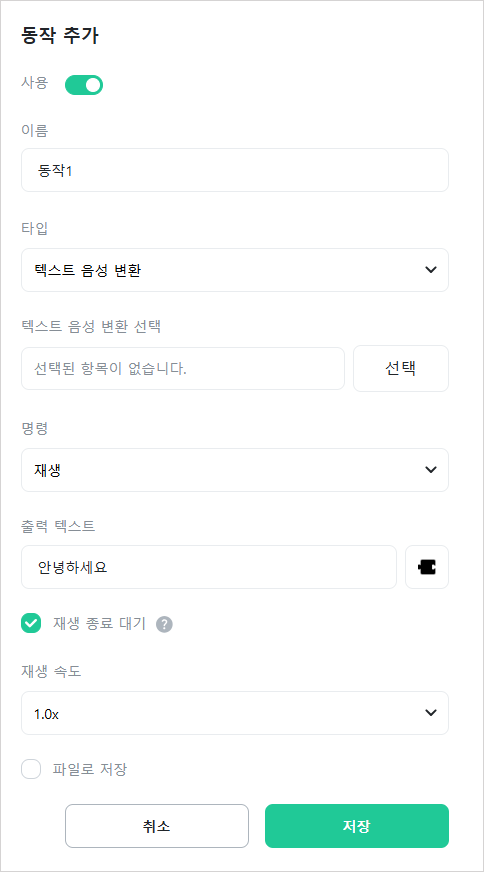Screen dimensions: 484x872
Task: Expand the 1.0x playback speed dropdown
Action: pos(235,713)
